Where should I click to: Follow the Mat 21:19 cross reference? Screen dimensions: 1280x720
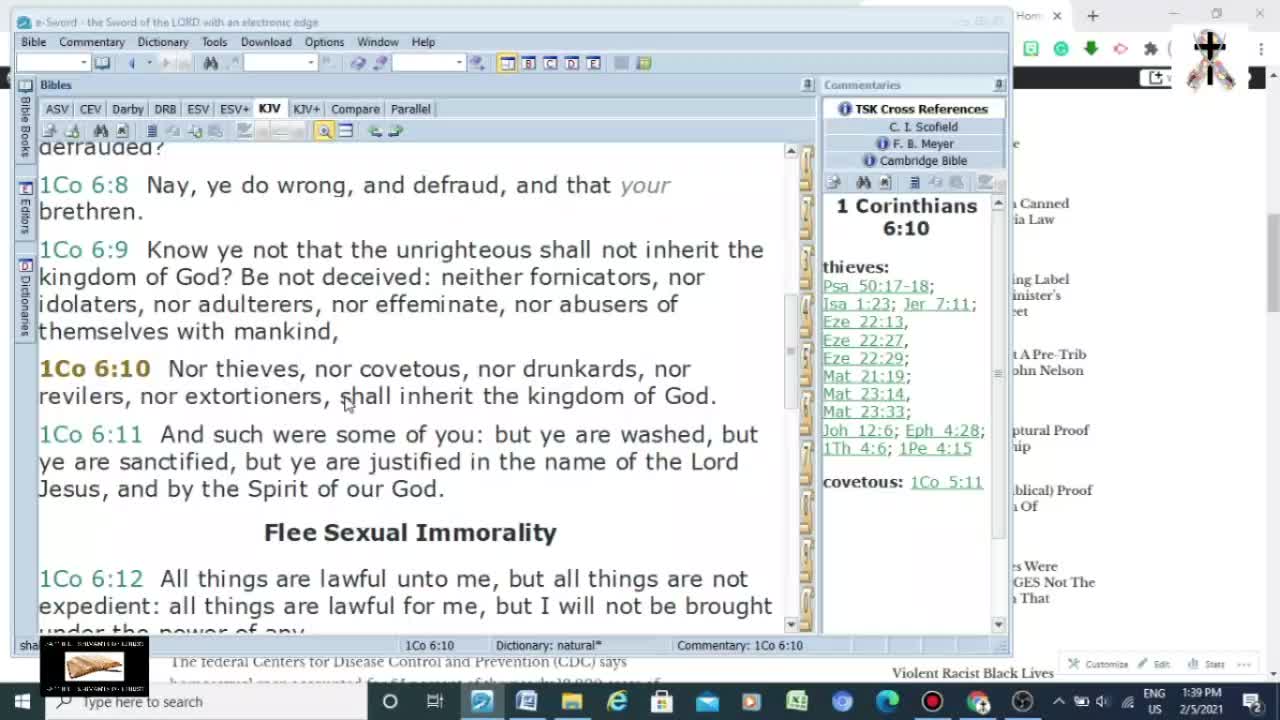click(x=863, y=376)
